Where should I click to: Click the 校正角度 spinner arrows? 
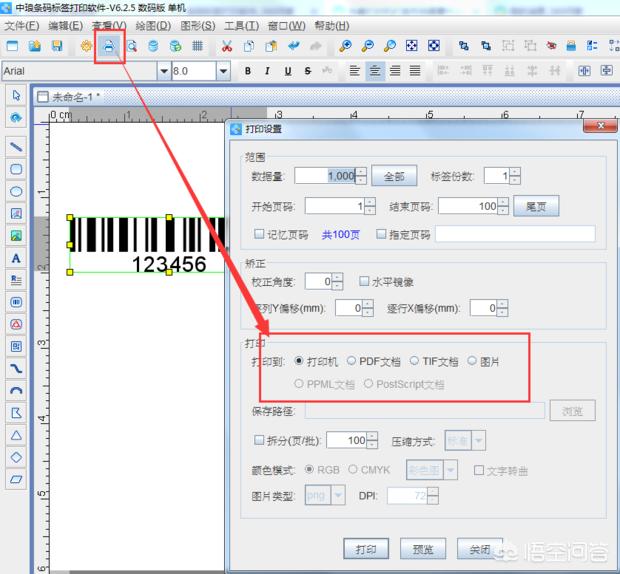(x=337, y=281)
